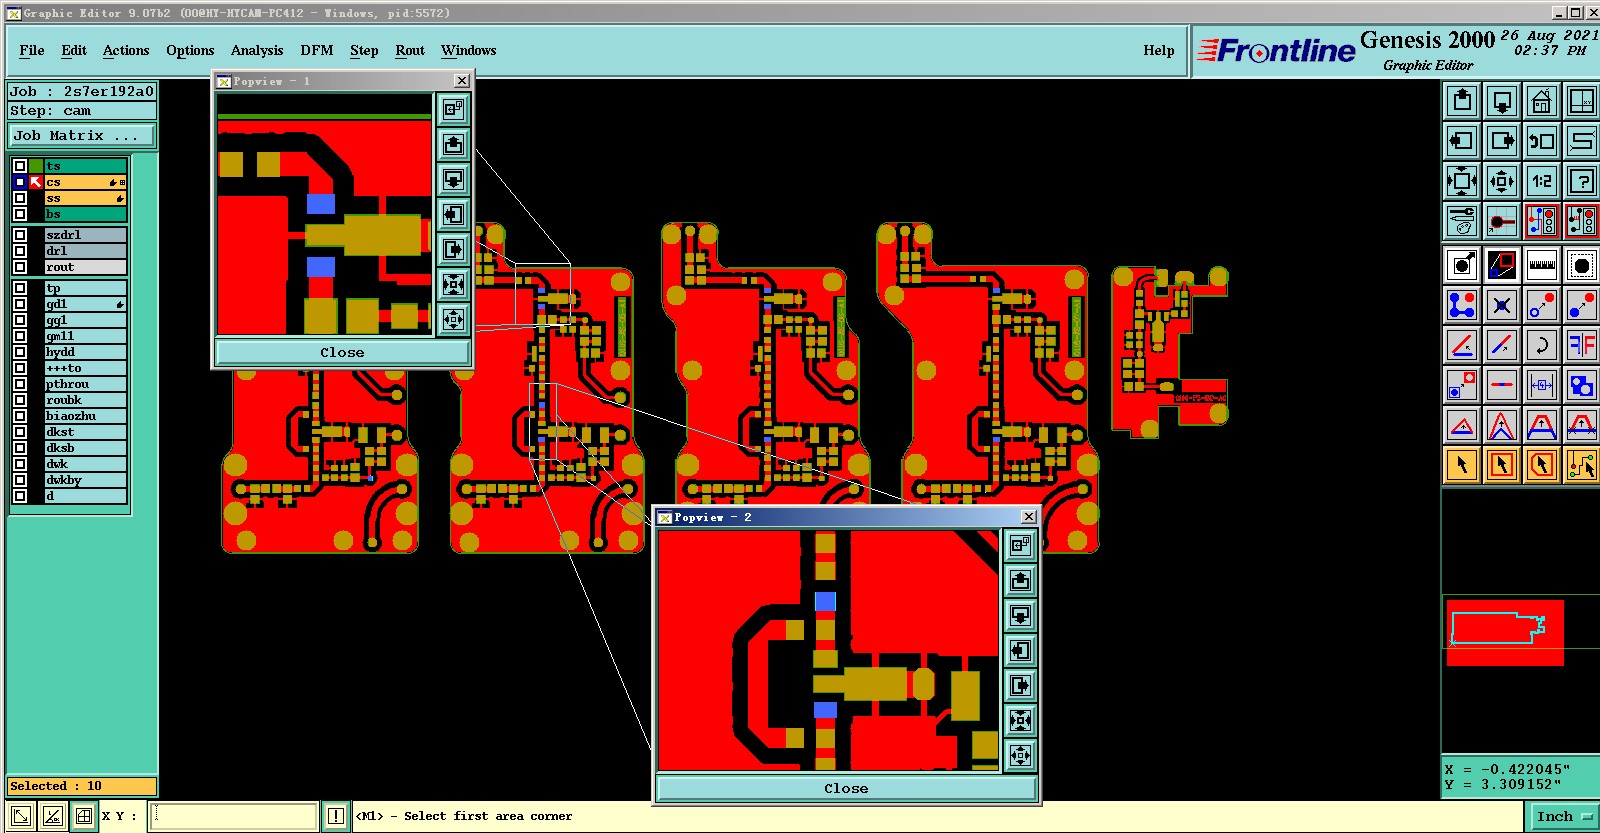Activate the ruler measure tool icon

pyautogui.click(x=1542, y=265)
